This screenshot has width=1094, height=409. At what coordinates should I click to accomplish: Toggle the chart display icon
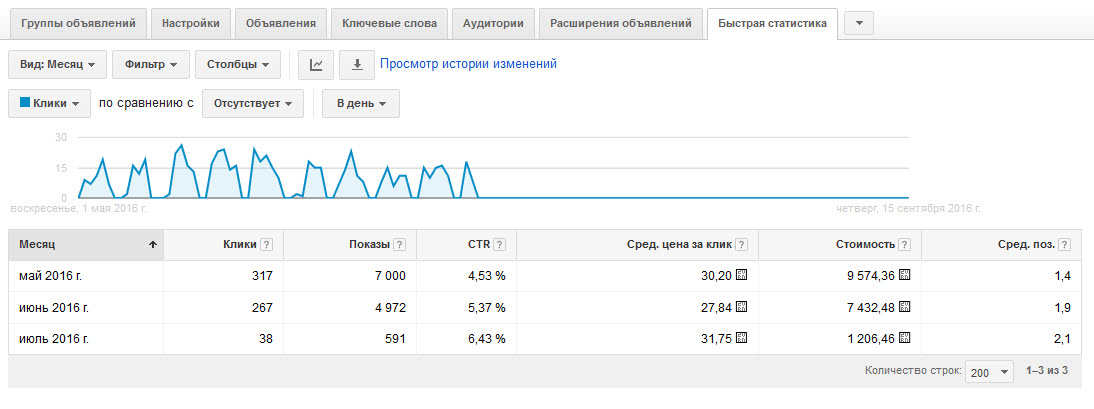tap(316, 64)
